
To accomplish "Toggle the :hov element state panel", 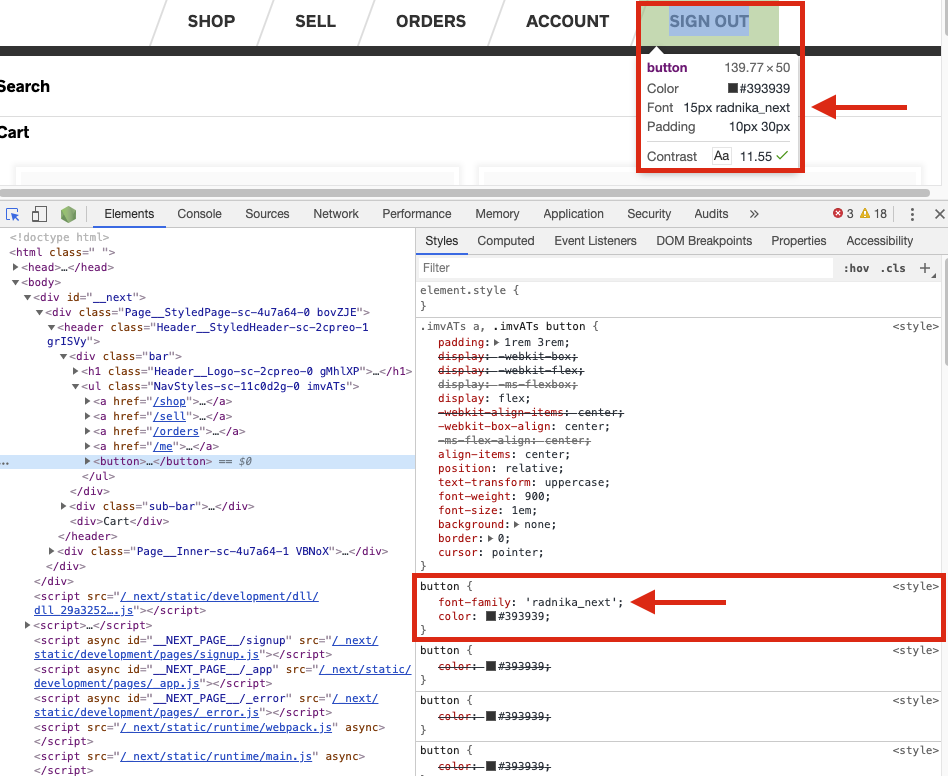I will [x=856, y=268].
